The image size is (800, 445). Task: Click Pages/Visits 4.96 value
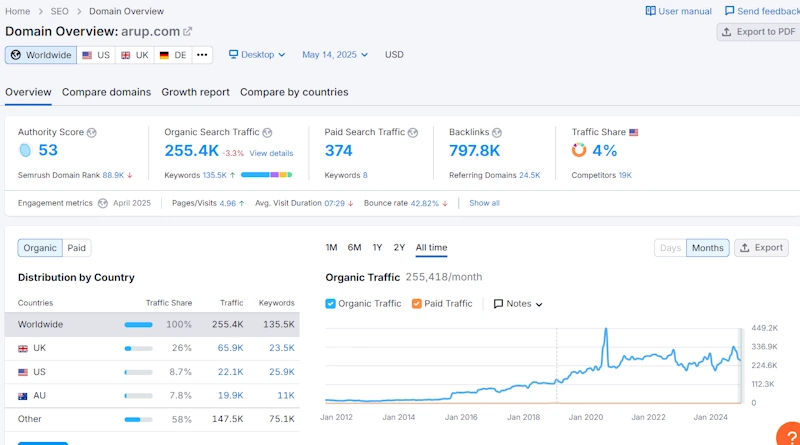point(228,203)
